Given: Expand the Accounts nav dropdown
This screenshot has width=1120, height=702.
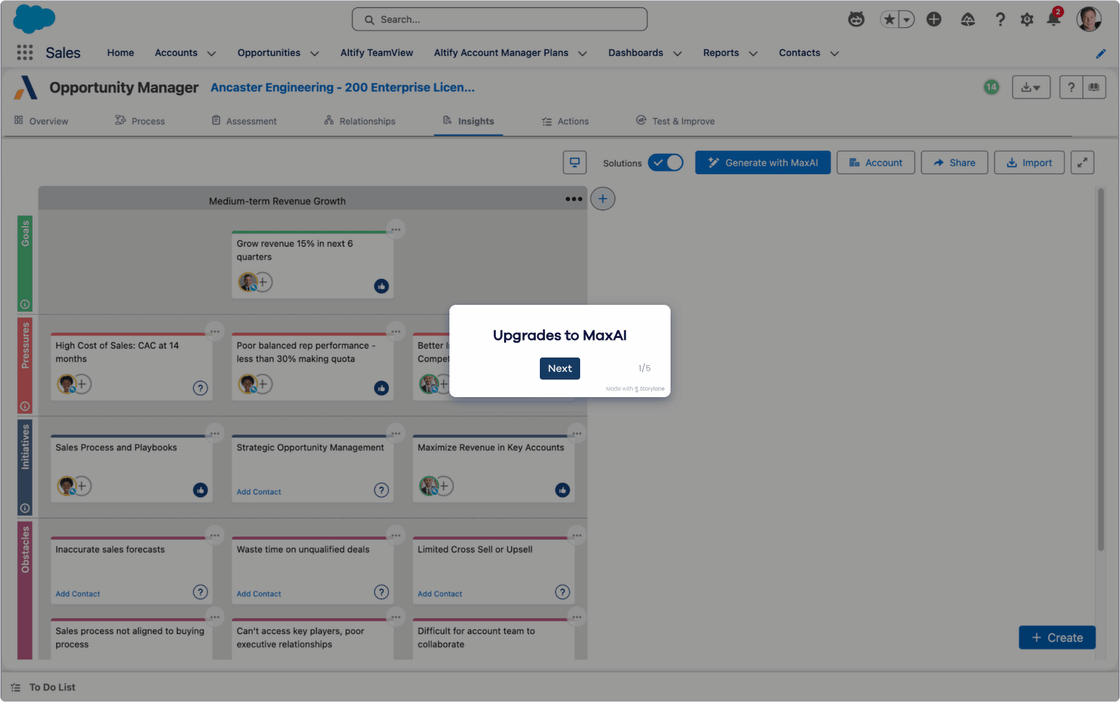Looking at the screenshot, I should (211, 54).
